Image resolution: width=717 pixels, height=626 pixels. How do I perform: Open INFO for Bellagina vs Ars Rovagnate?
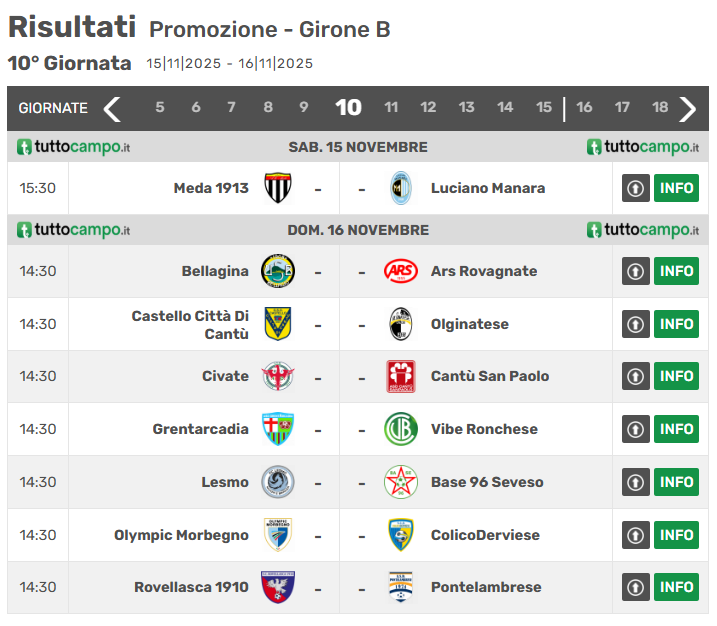pyautogui.click(x=676, y=271)
